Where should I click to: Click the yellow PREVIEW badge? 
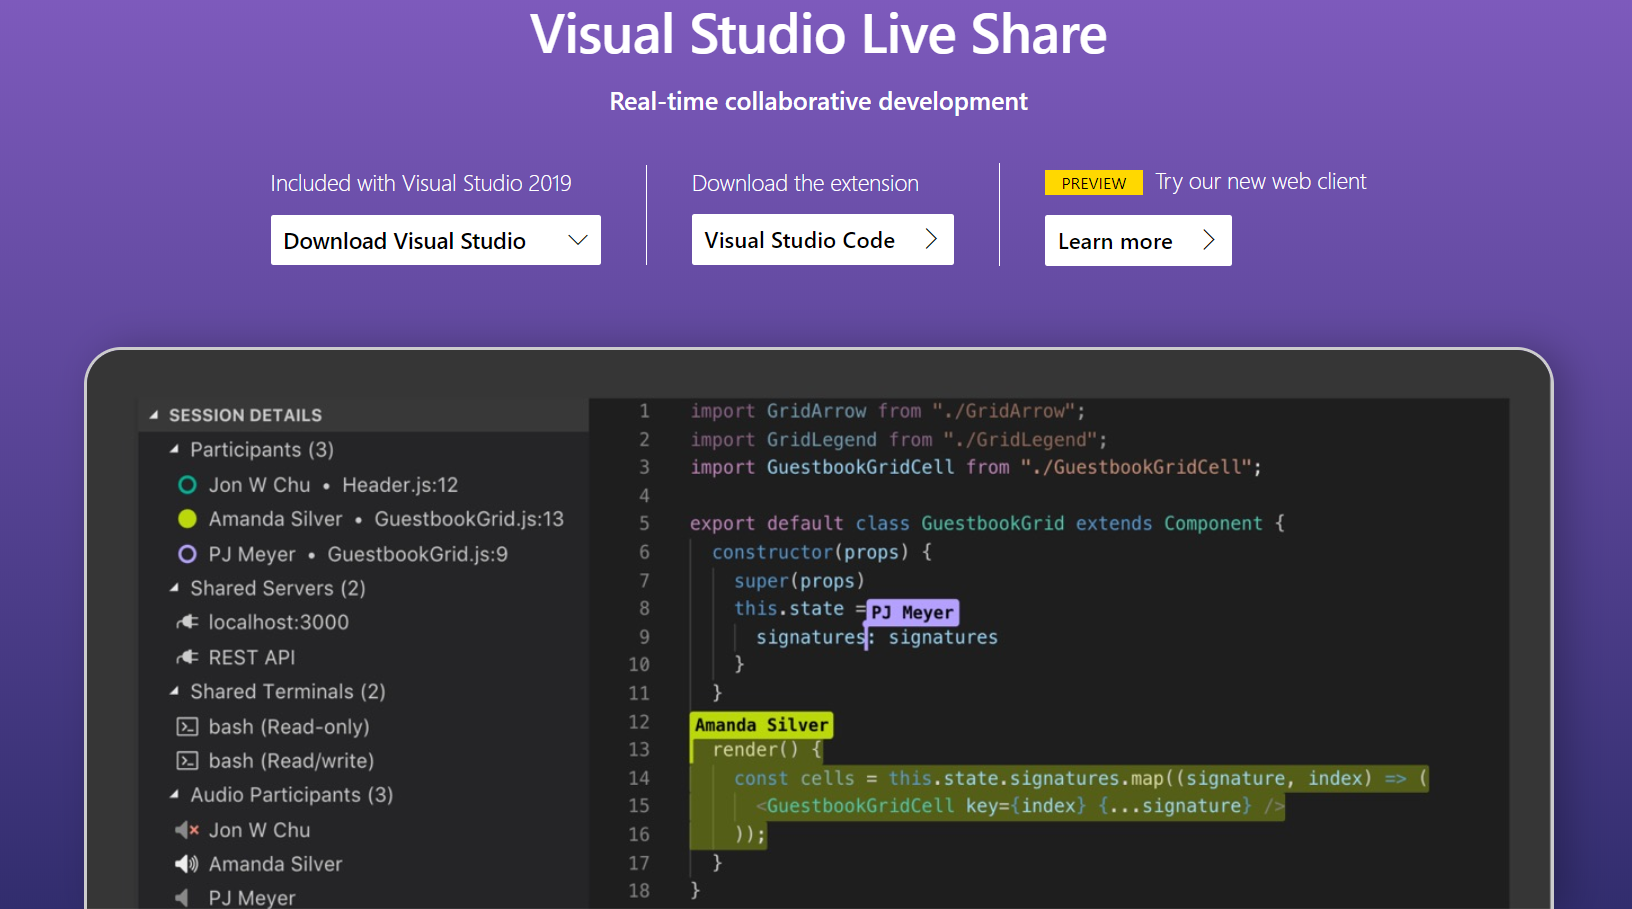1094,183
